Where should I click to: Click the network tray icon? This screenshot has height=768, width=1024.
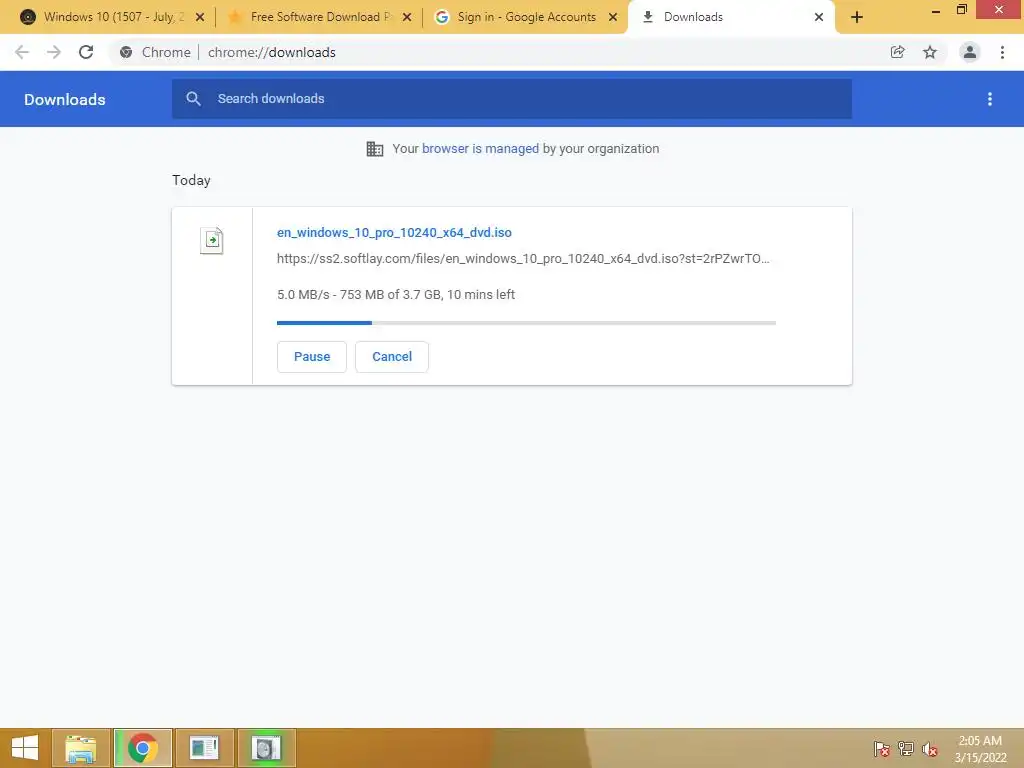point(906,748)
